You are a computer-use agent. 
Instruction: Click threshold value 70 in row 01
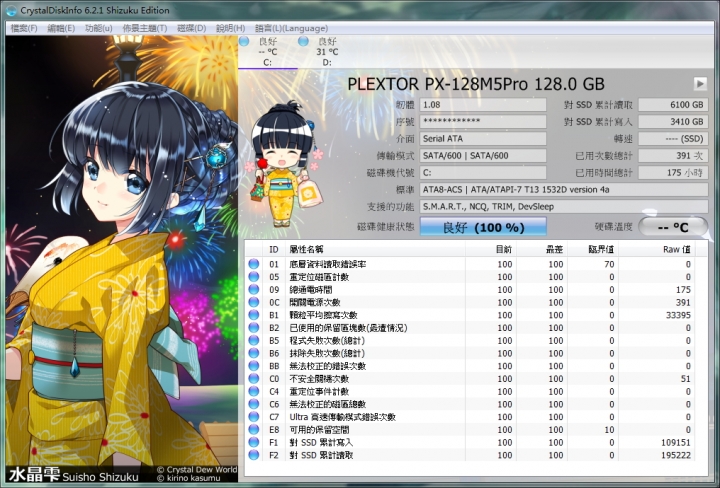click(x=609, y=264)
